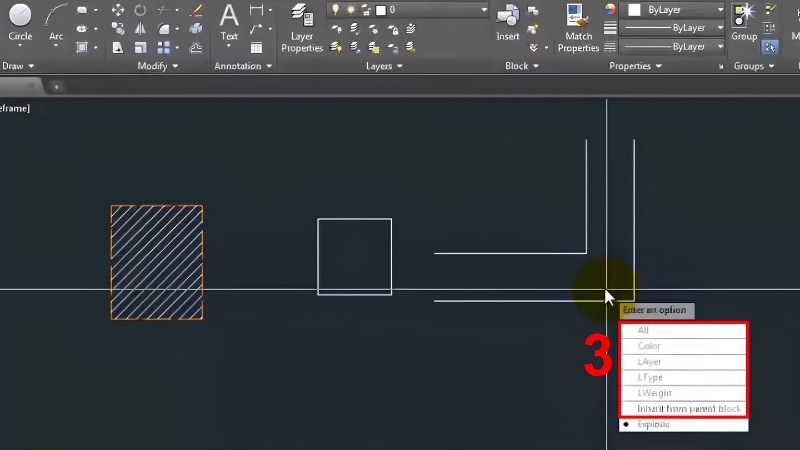
Task: Select the Linear Dimension tool
Action: [256, 10]
